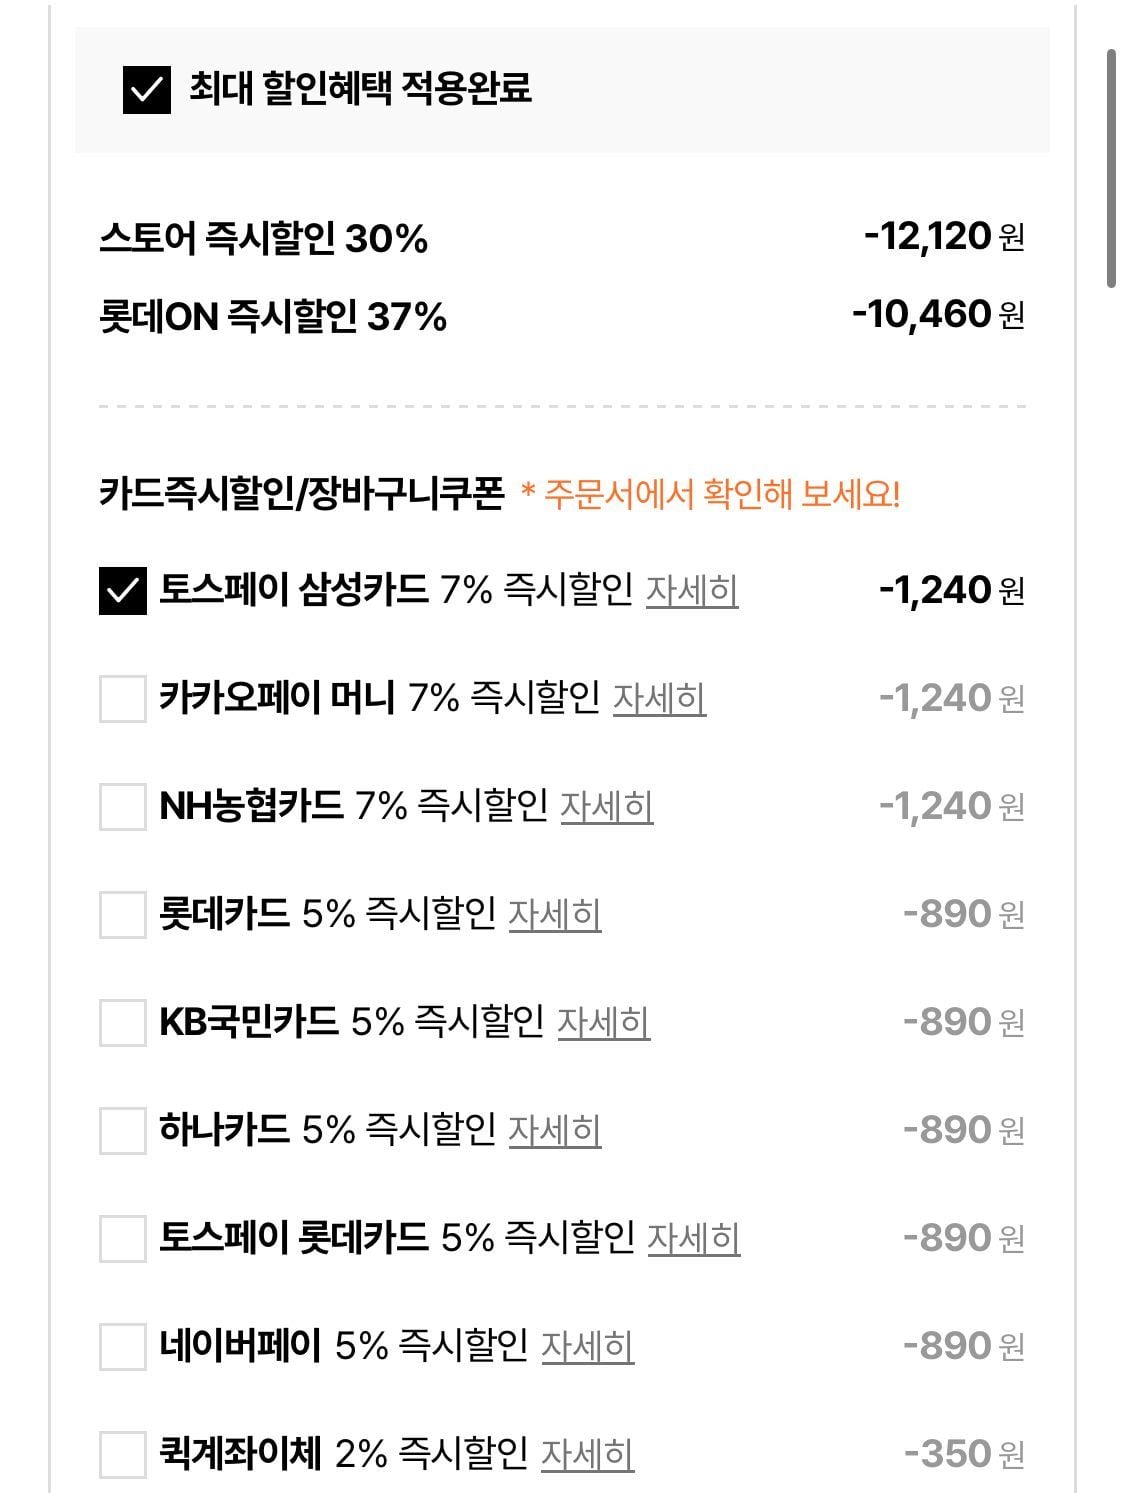Show 자세히 details for 롯데카드 5%
This screenshot has width=1125, height=1493.
tap(554, 914)
